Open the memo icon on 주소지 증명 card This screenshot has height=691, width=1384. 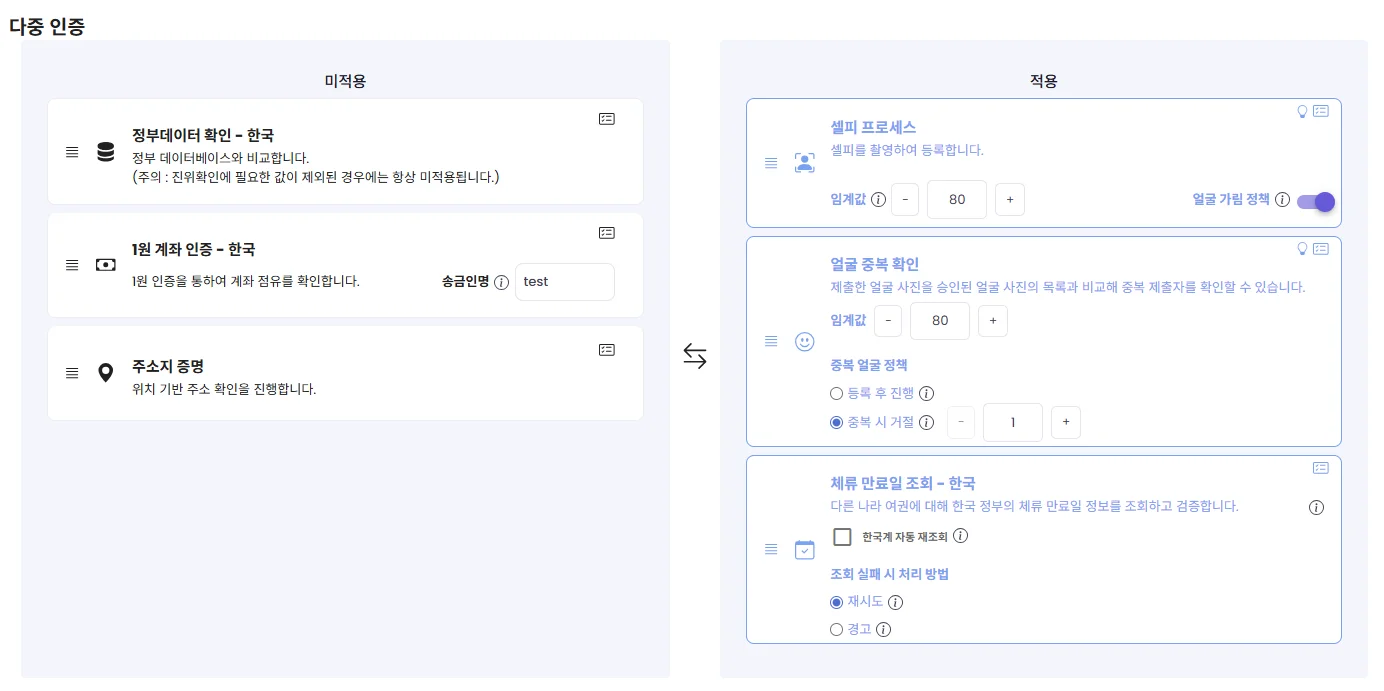(607, 349)
